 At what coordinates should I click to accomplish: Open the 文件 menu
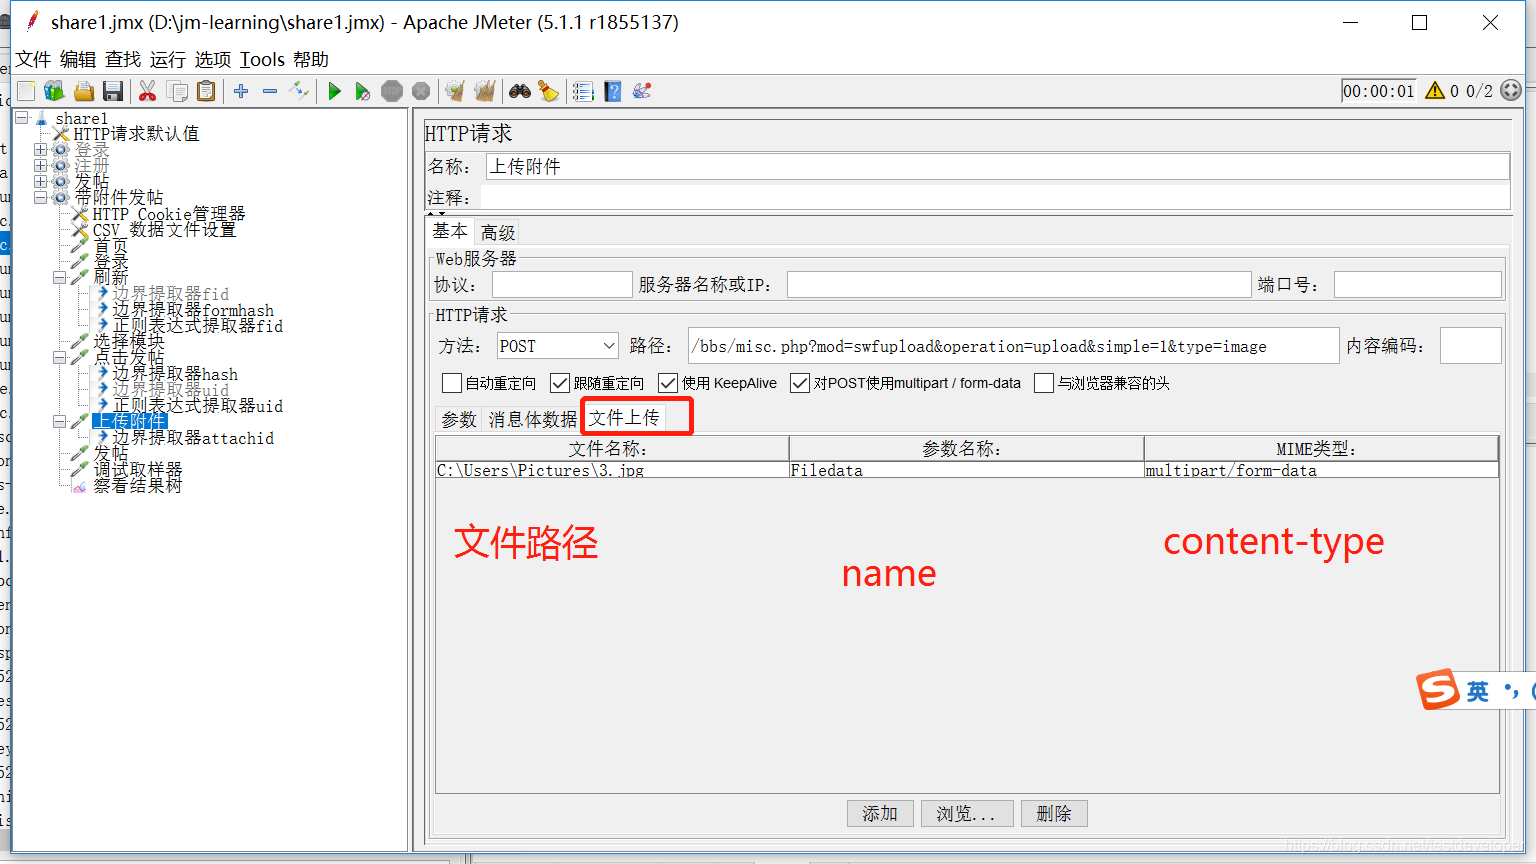pyautogui.click(x=33, y=59)
